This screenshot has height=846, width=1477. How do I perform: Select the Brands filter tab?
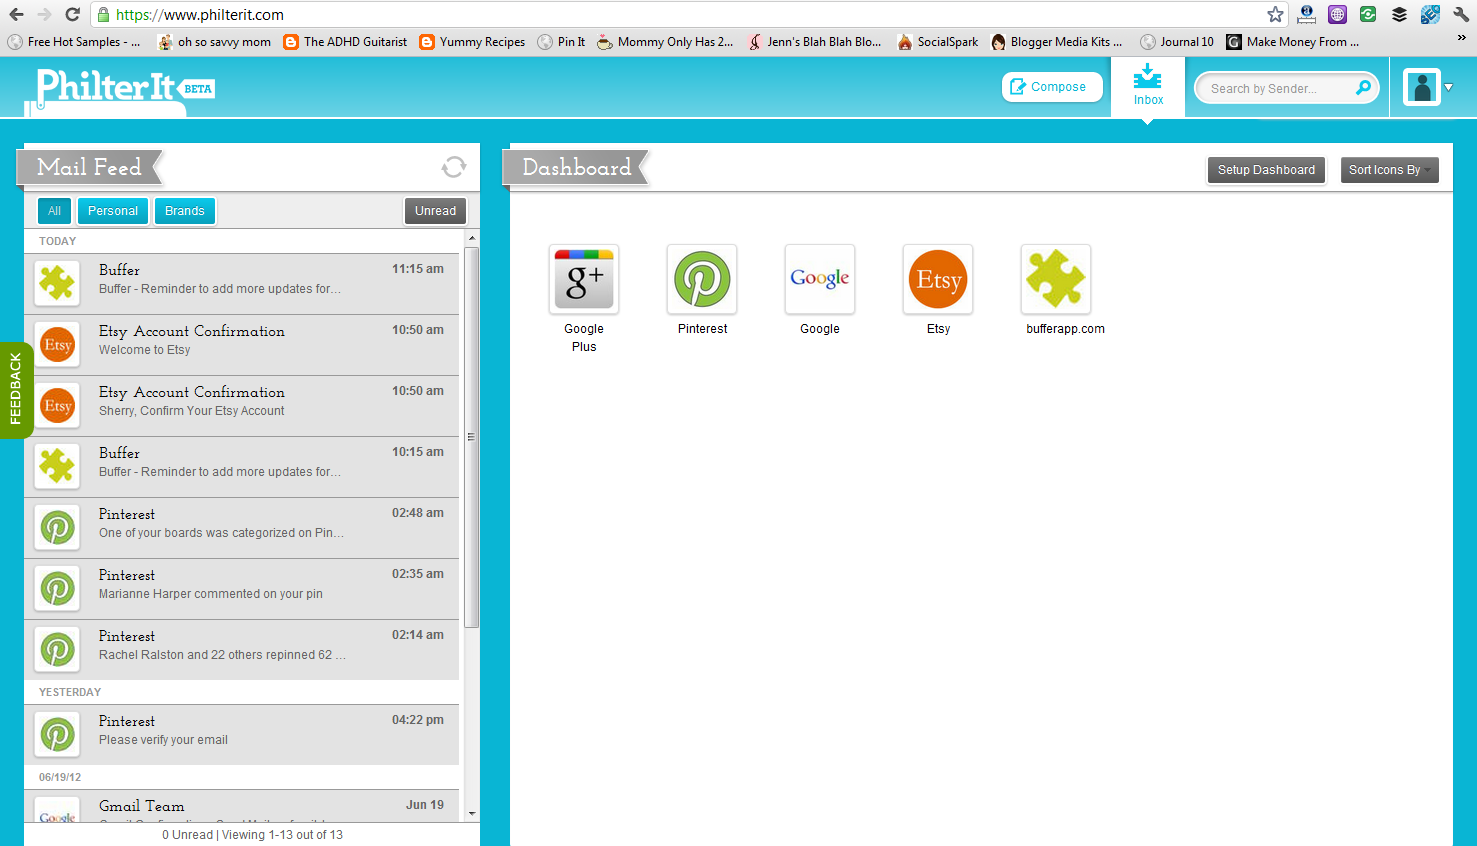(185, 211)
